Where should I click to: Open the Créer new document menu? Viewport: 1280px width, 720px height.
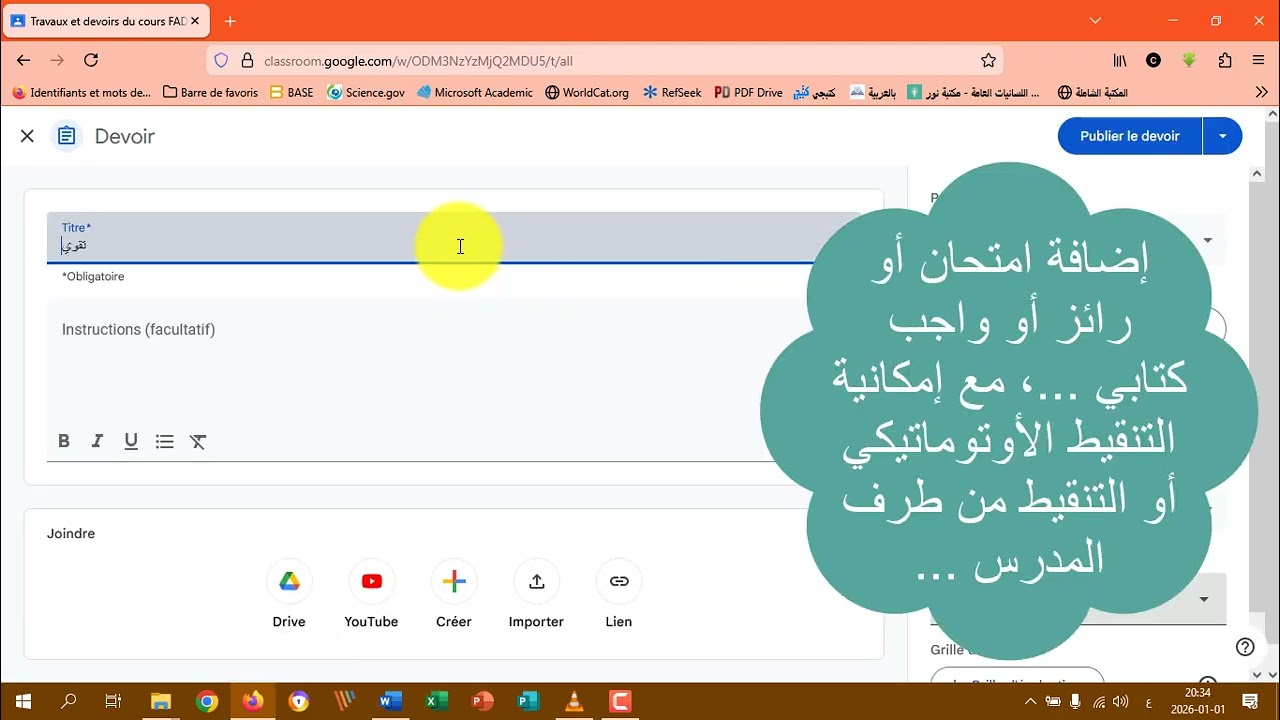[x=454, y=581]
